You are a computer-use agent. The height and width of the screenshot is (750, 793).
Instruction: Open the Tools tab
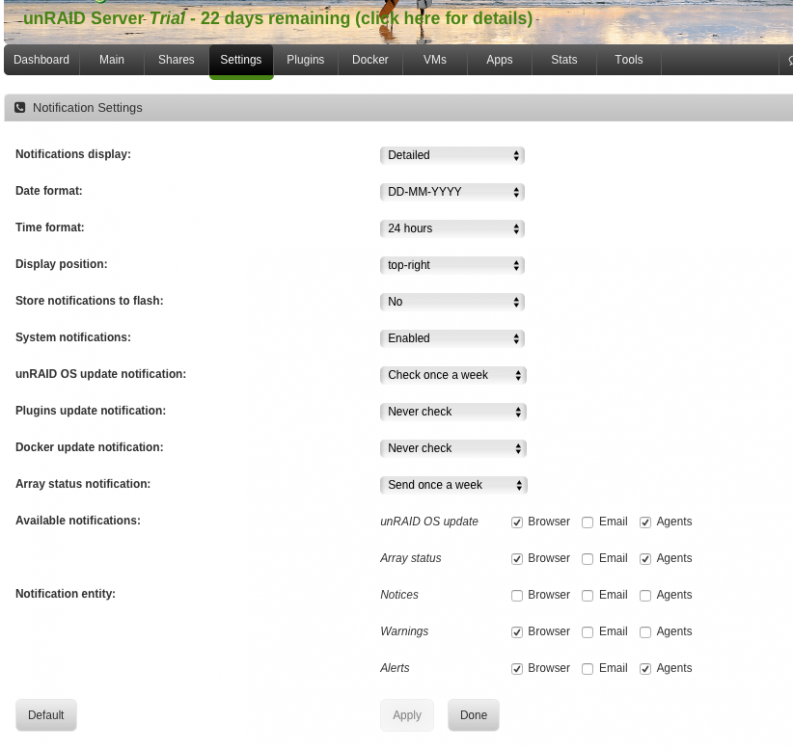(x=629, y=60)
